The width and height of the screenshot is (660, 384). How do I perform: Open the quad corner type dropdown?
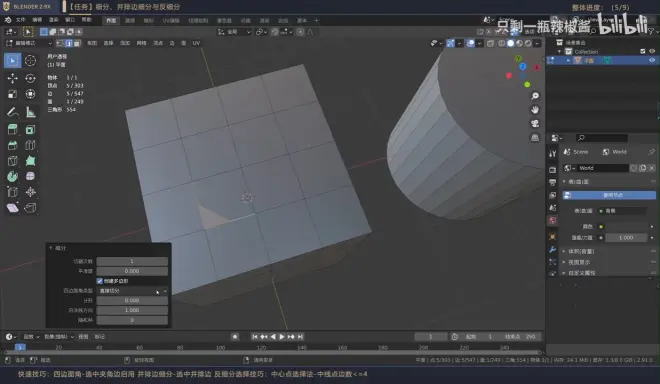132,291
